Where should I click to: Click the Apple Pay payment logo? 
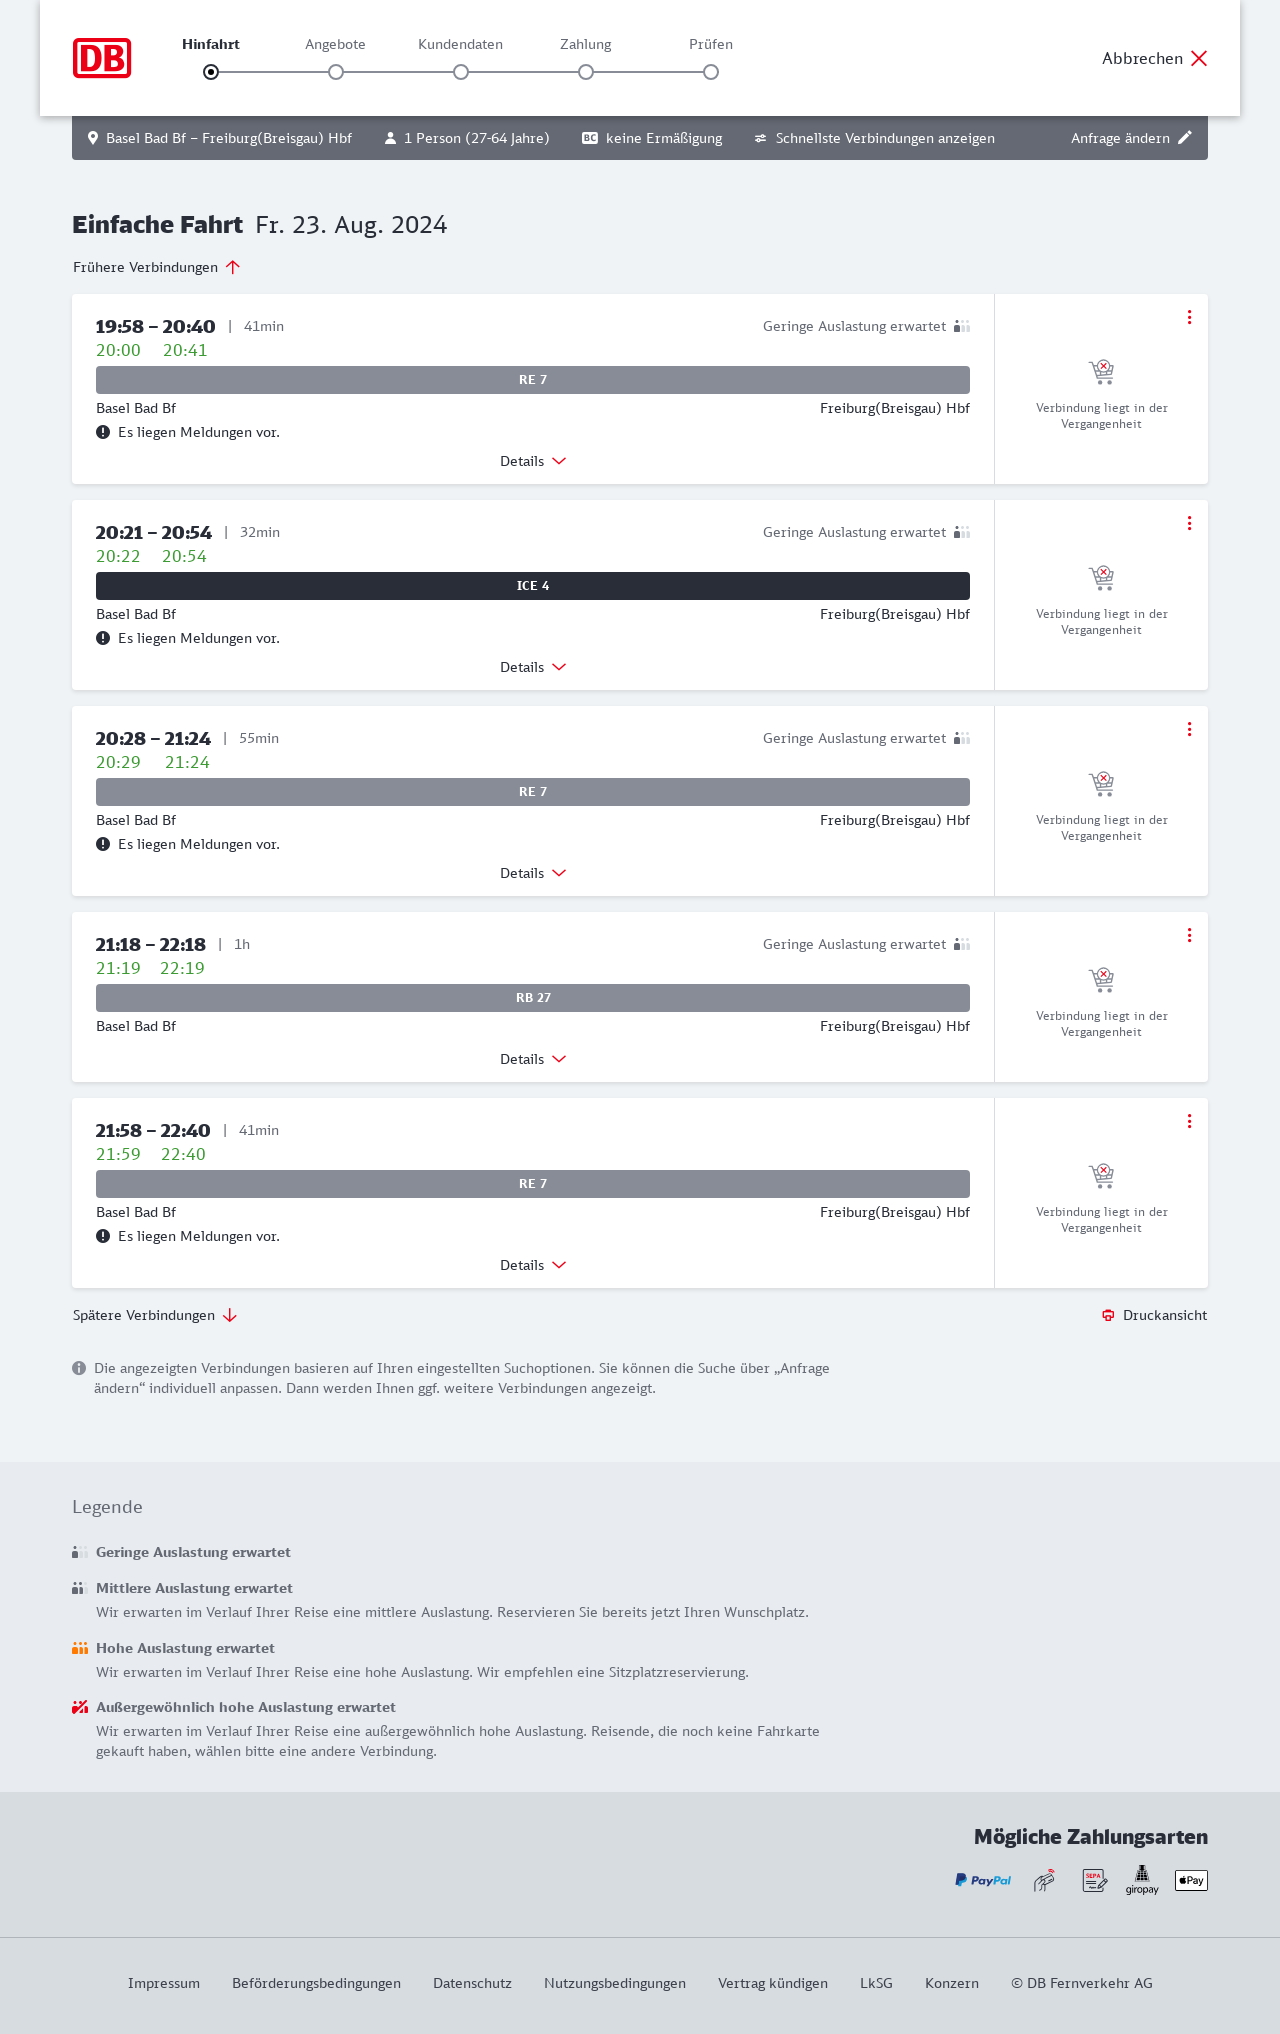pos(1191,1880)
